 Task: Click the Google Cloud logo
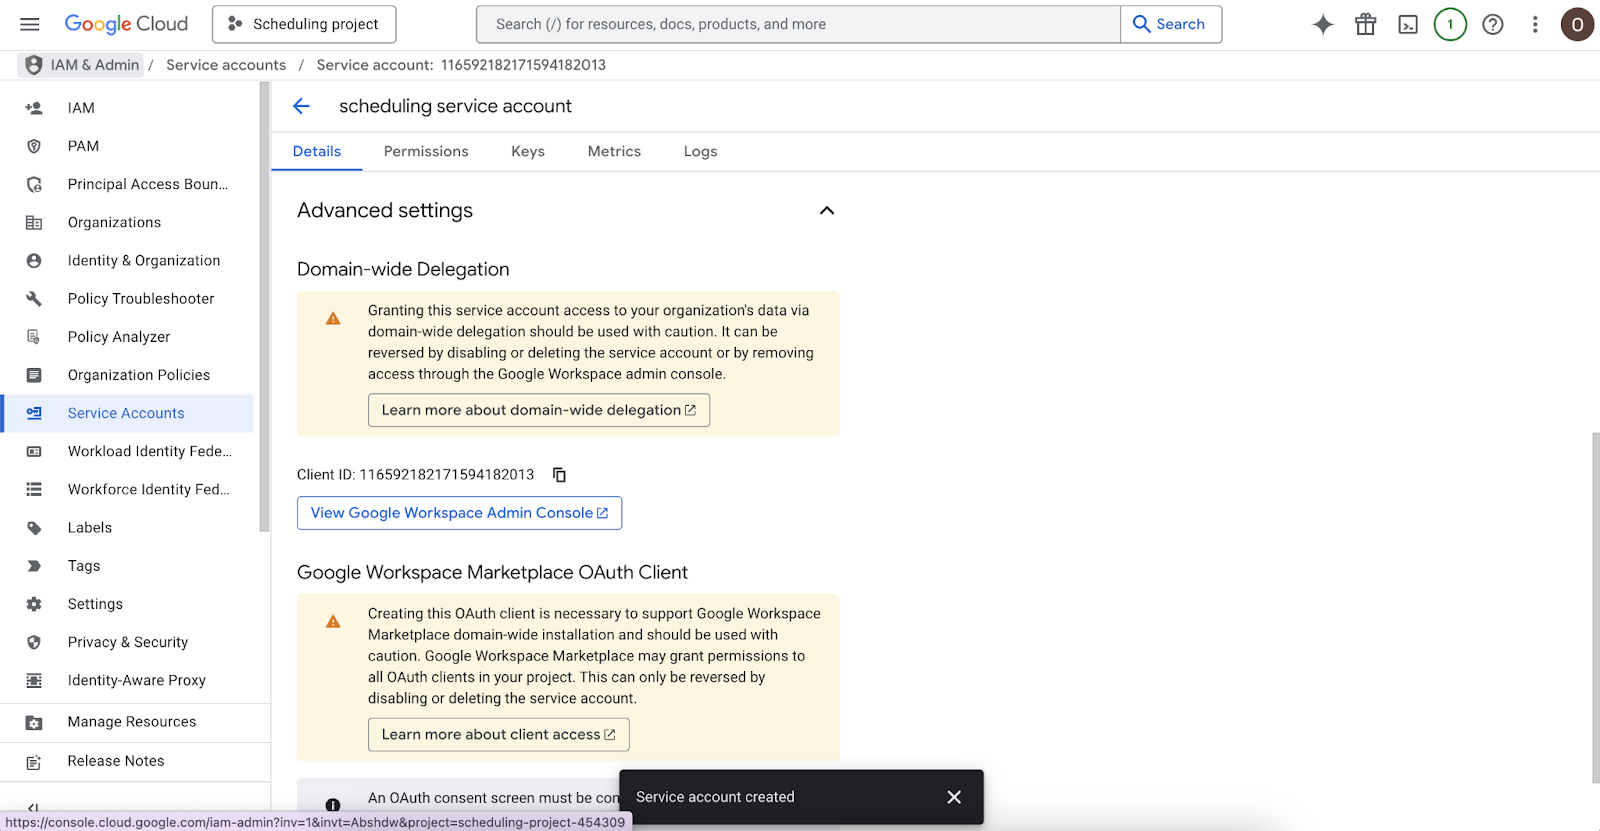(x=126, y=24)
